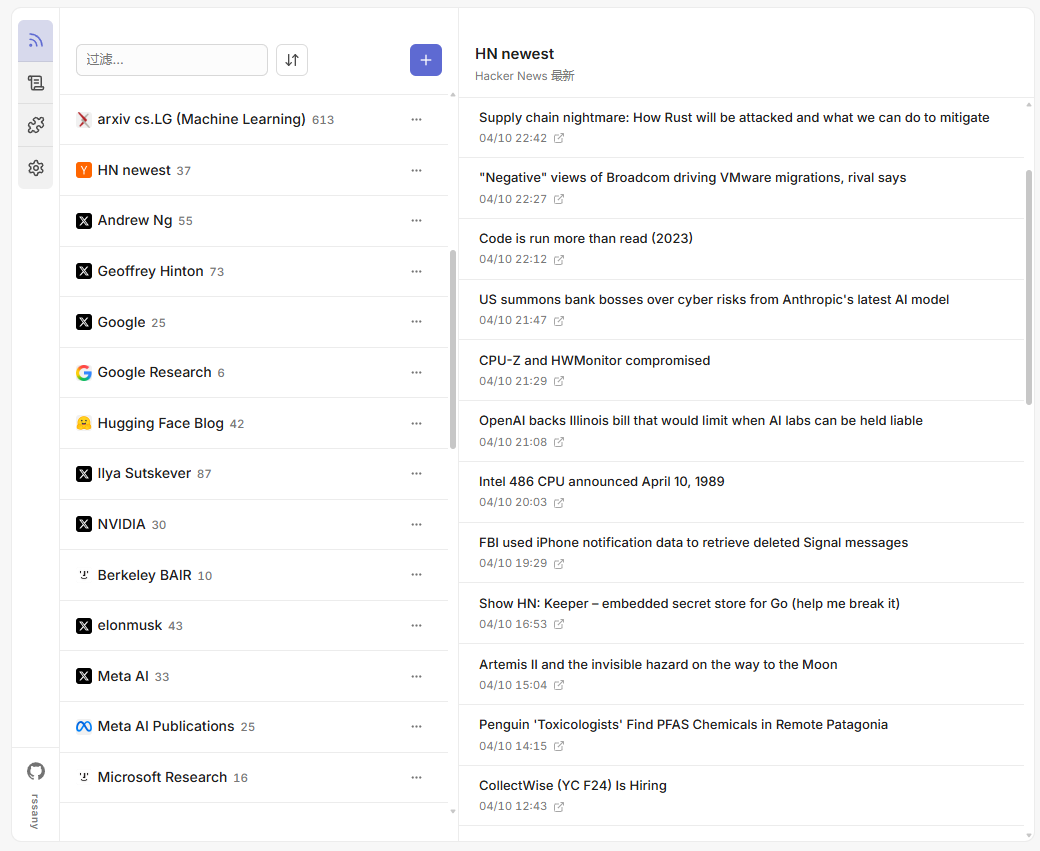Open more options for Meta AI feed
The width and height of the screenshot is (1040, 851).
click(x=417, y=677)
